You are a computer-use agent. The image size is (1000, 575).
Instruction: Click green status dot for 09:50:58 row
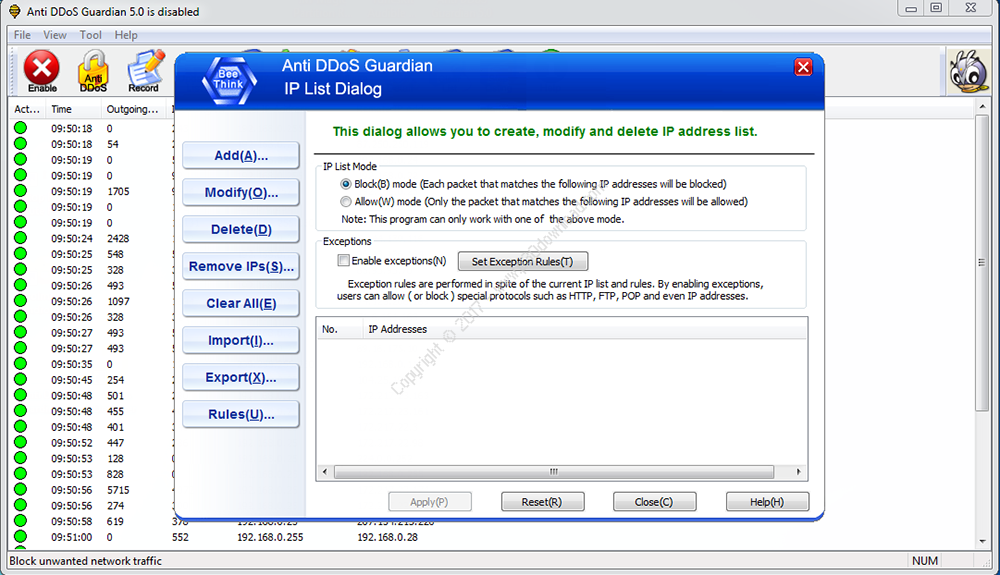(20, 521)
